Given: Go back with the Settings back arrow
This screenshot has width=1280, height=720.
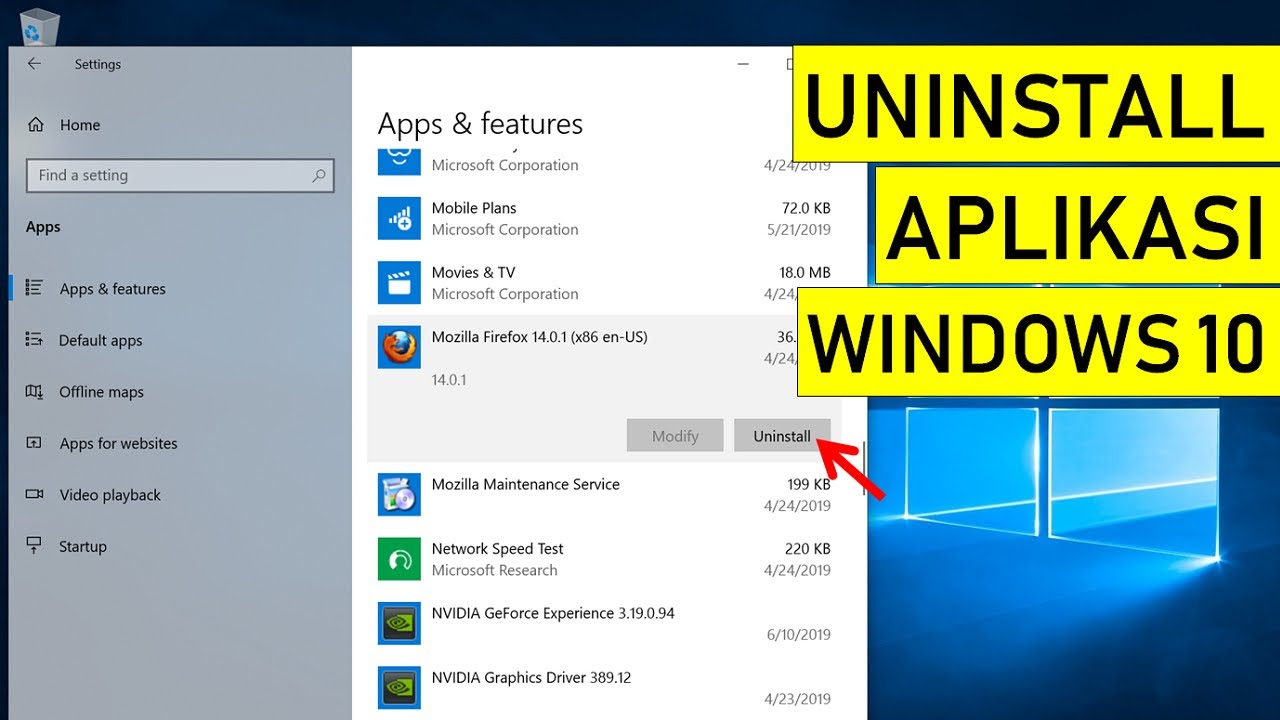Looking at the screenshot, I should coord(34,63).
